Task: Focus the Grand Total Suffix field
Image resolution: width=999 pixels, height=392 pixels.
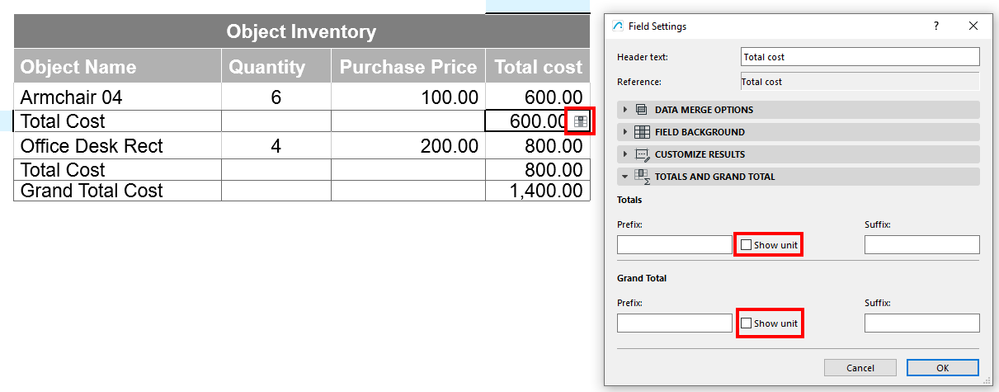Action: [922, 323]
